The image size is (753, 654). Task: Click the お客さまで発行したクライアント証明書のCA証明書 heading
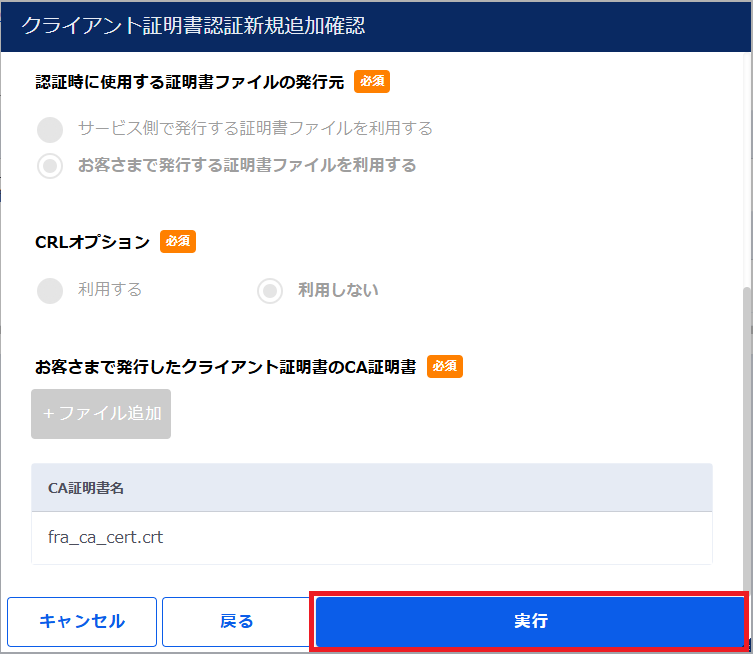click(x=226, y=367)
